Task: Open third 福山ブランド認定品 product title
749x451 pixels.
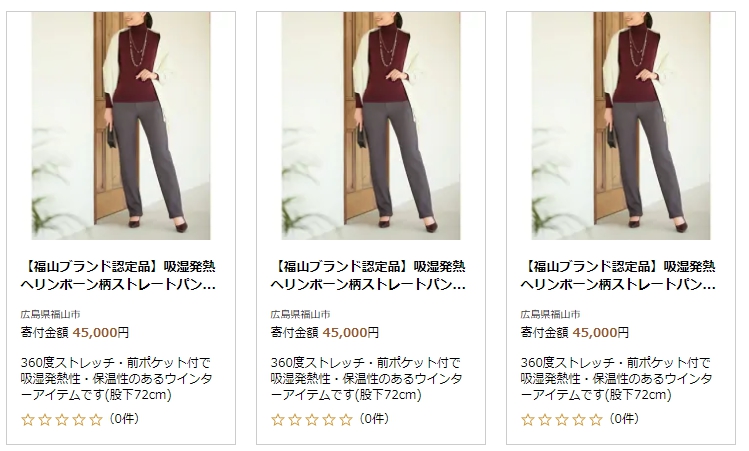Action: pyautogui.click(x=618, y=275)
